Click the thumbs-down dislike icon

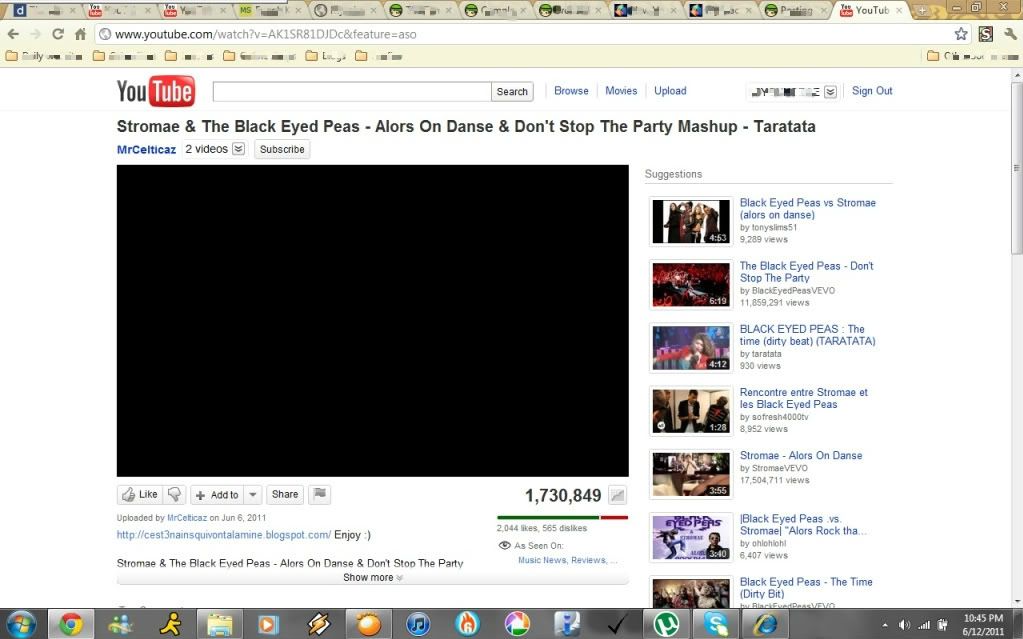click(x=175, y=494)
